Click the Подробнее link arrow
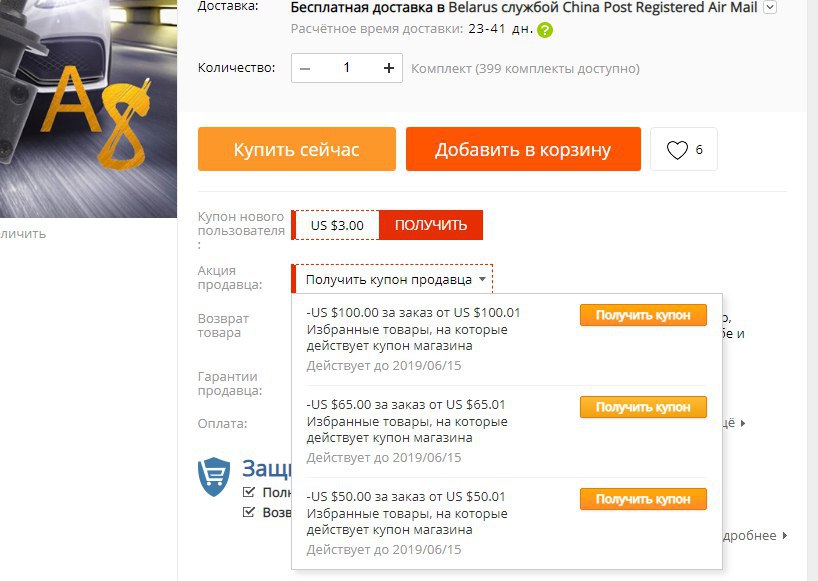 point(785,536)
